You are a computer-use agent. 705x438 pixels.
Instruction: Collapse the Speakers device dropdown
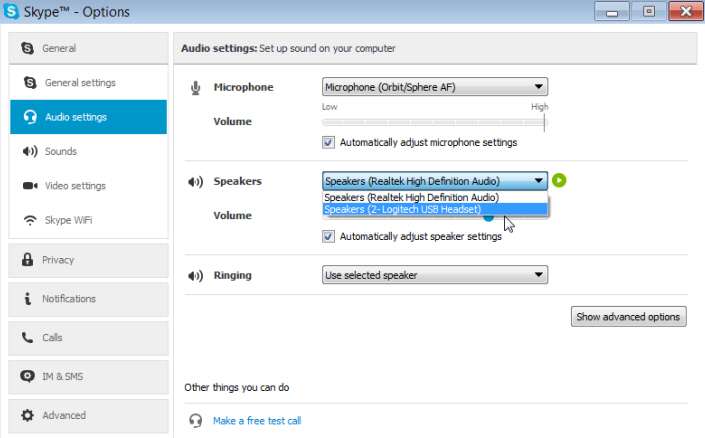(x=435, y=181)
